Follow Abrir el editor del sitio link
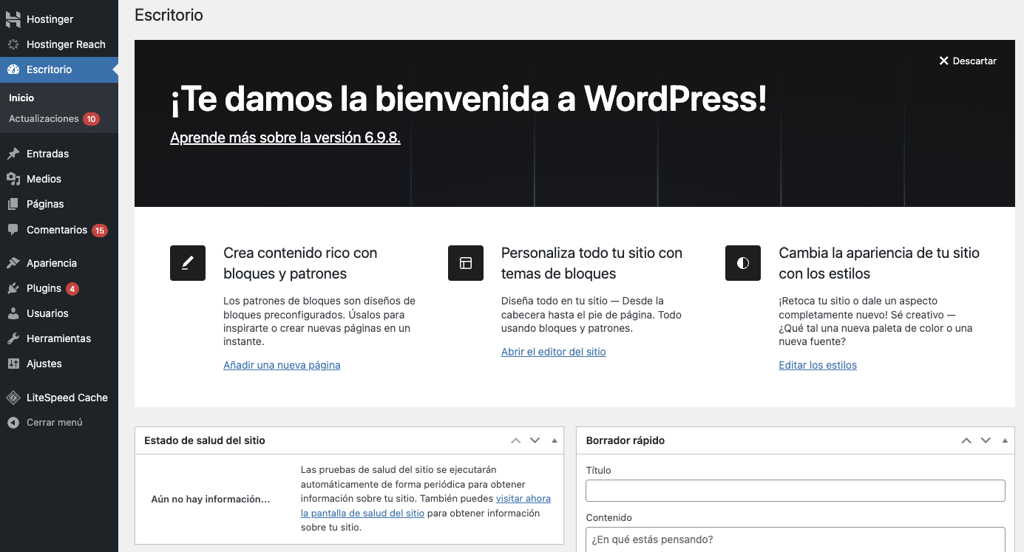The height and width of the screenshot is (552, 1024). [553, 351]
